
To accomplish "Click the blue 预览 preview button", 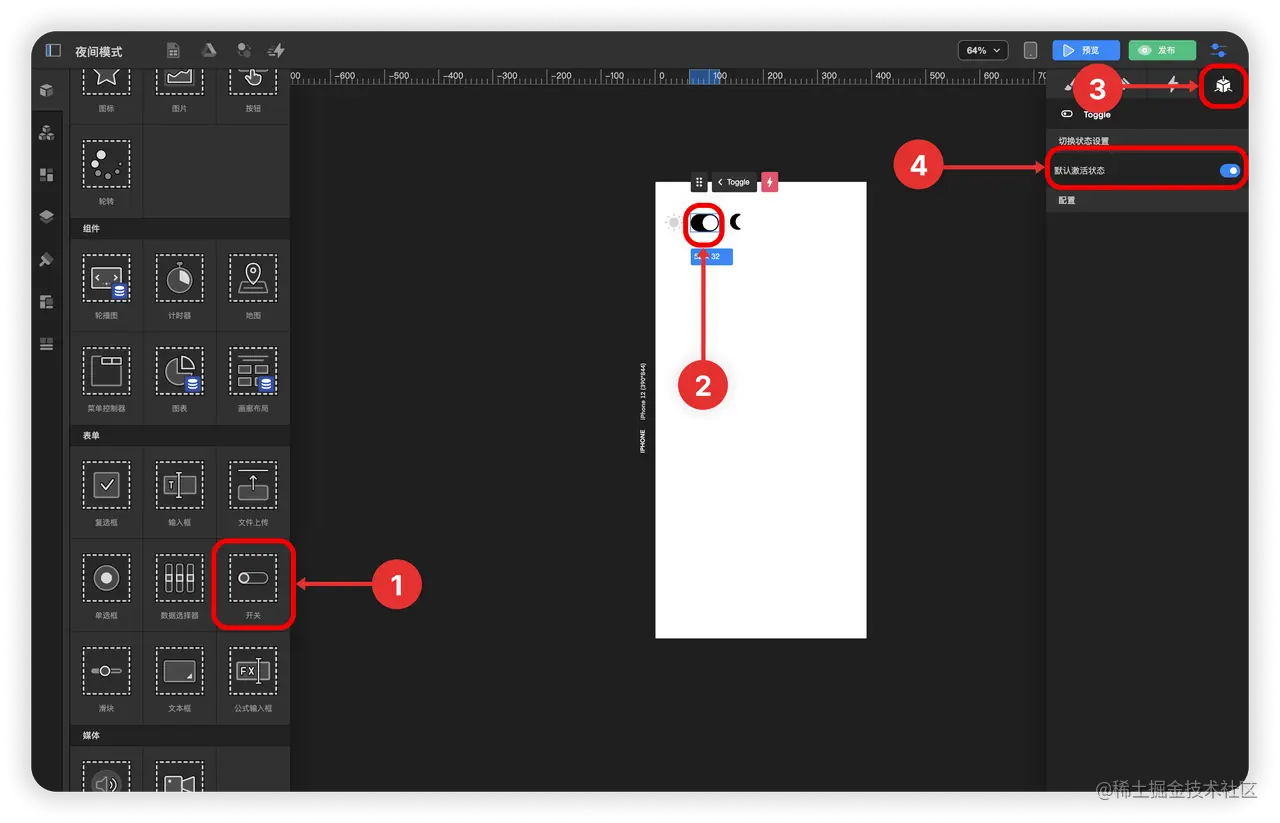I will [1085, 50].
